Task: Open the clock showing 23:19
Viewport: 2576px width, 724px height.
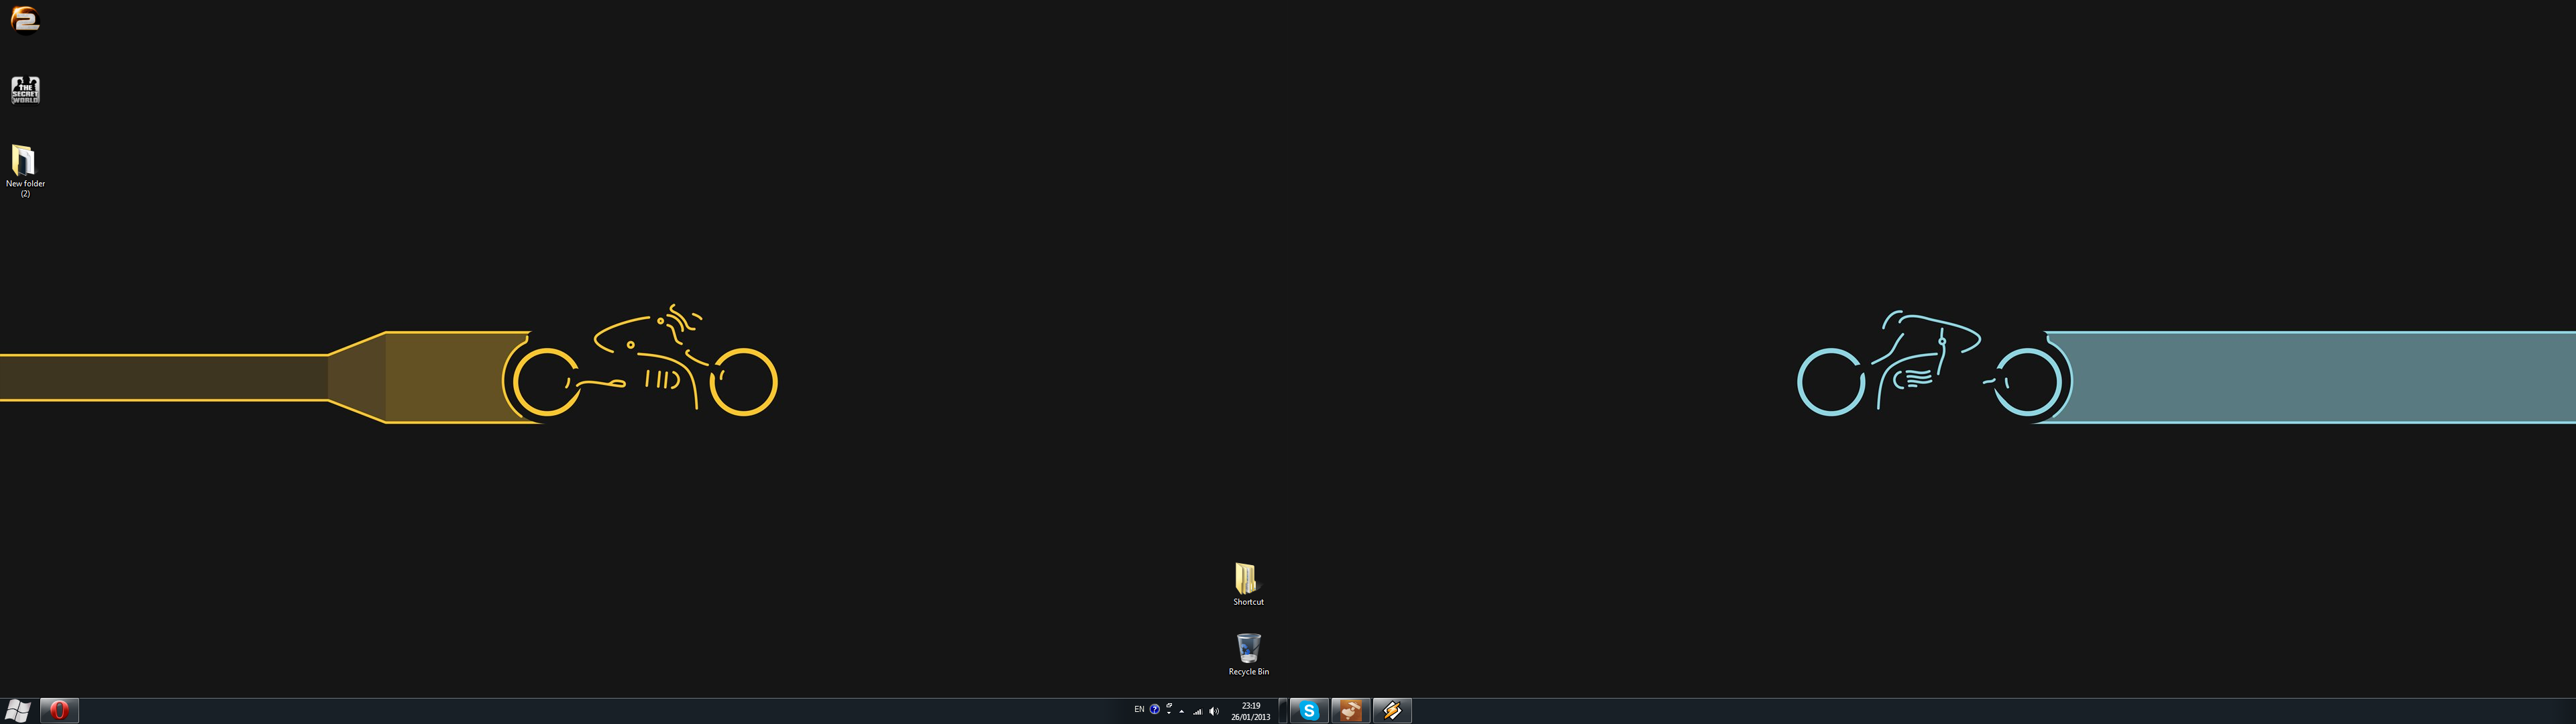Action: (x=1251, y=711)
